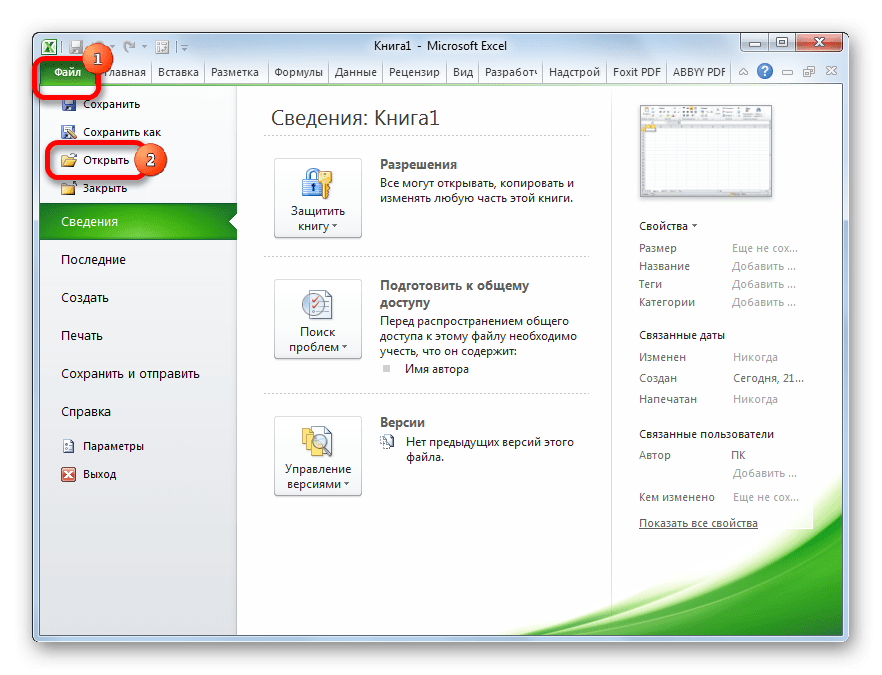Switch to the Foxit PDF tab
The width and height of the screenshot is (882, 675).
tap(637, 73)
